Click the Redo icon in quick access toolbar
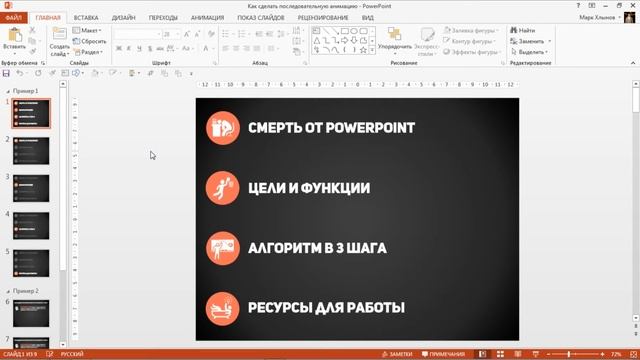This screenshot has width=640, height=360. tap(38, 73)
